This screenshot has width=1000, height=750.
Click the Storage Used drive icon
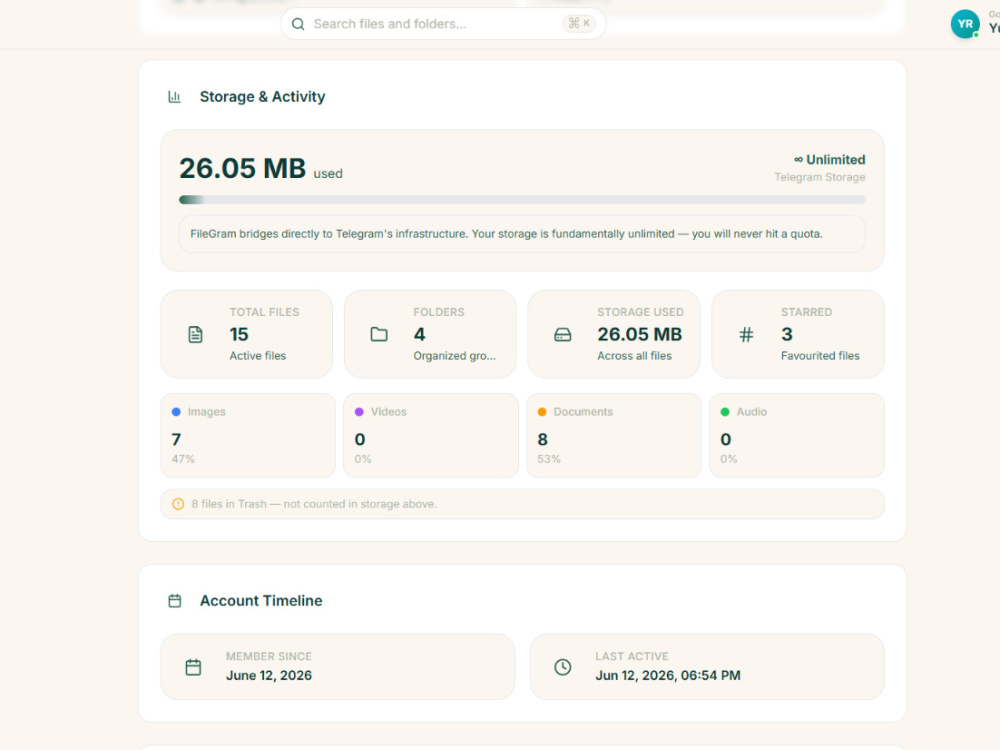pos(562,335)
